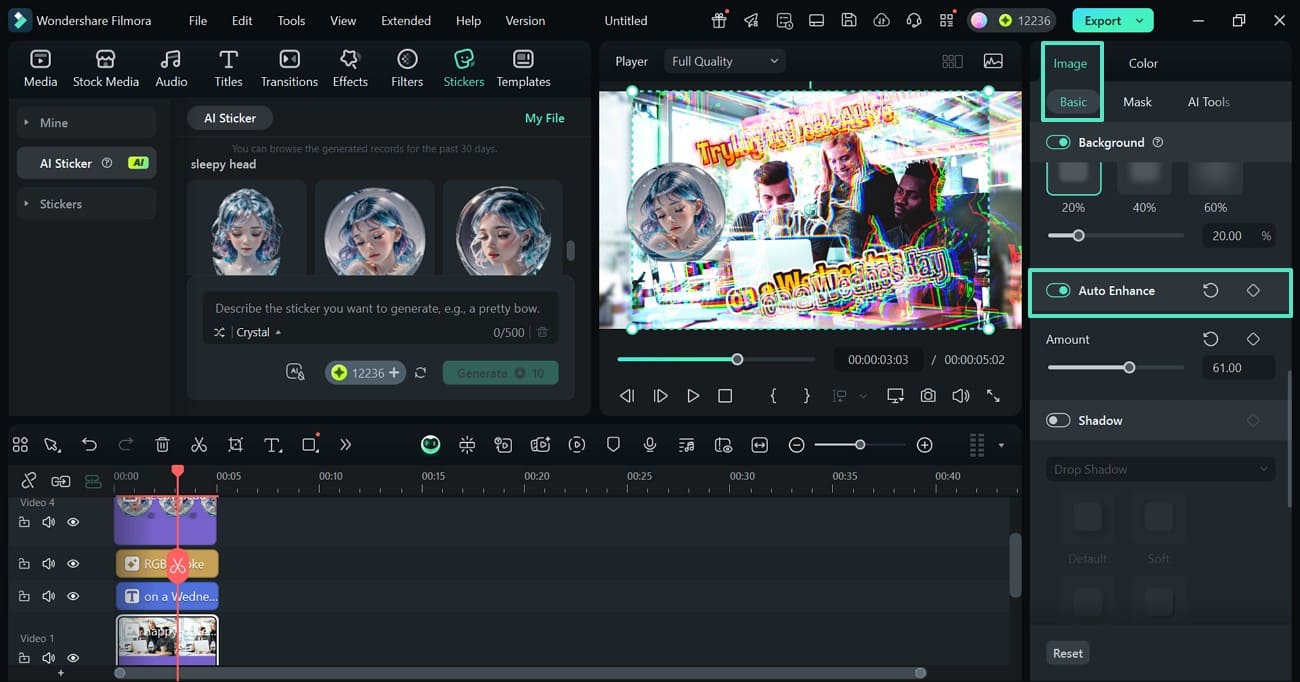The image size is (1300, 682).
Task: Turn off the Background toggle
Action: point(1058,143)
